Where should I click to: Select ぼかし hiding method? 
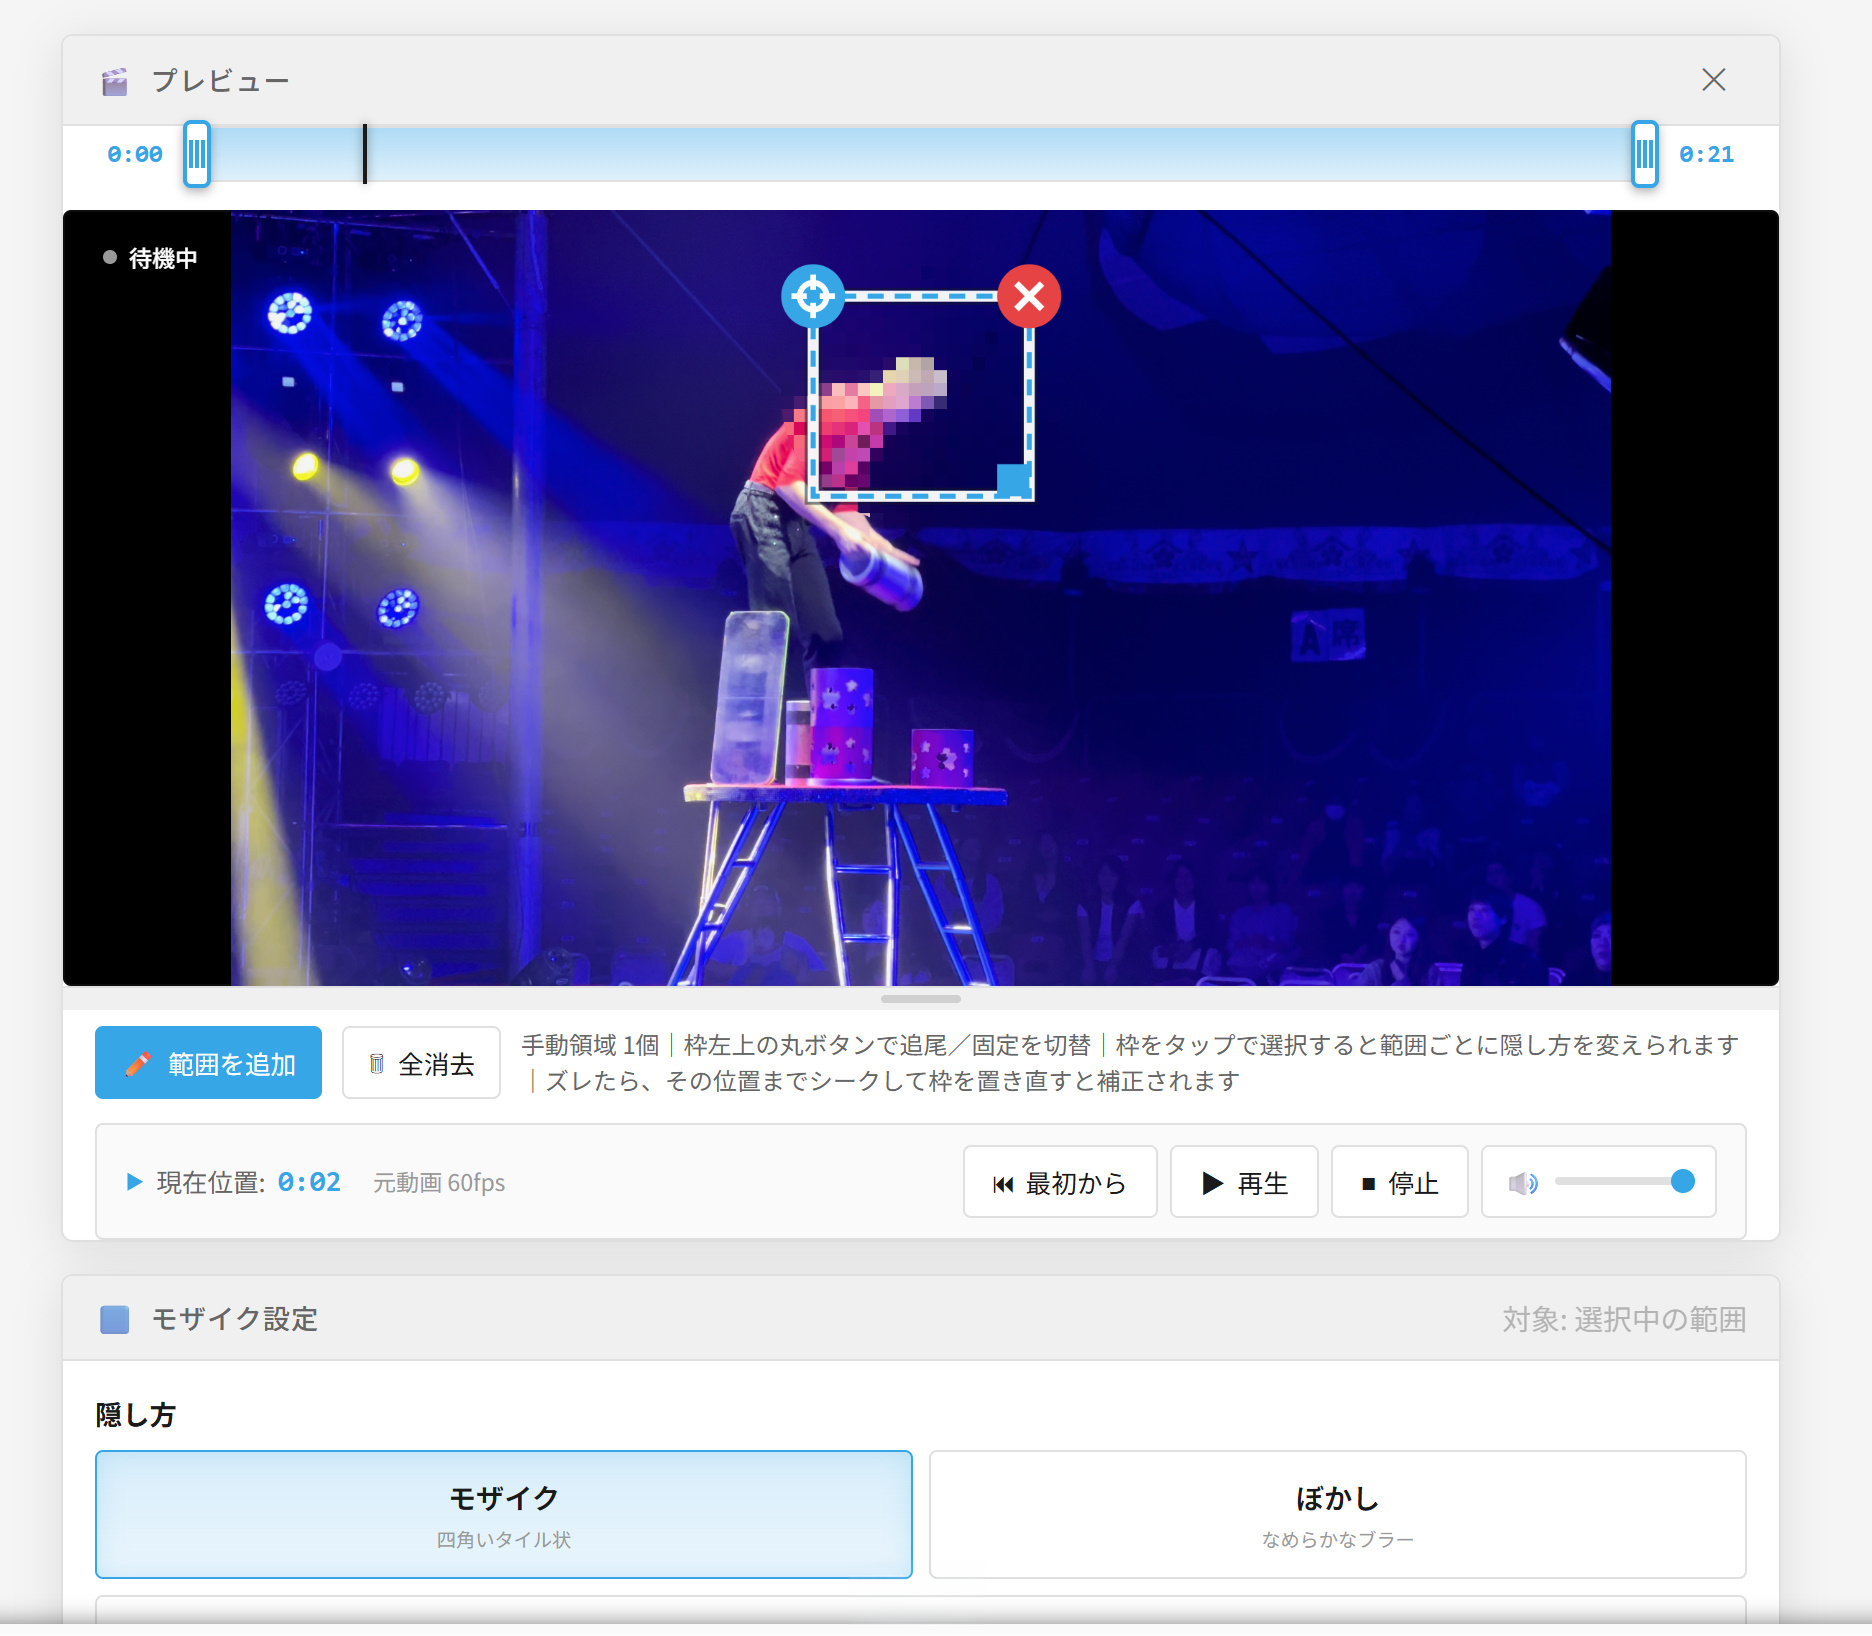click(x=1337, y=1514)
